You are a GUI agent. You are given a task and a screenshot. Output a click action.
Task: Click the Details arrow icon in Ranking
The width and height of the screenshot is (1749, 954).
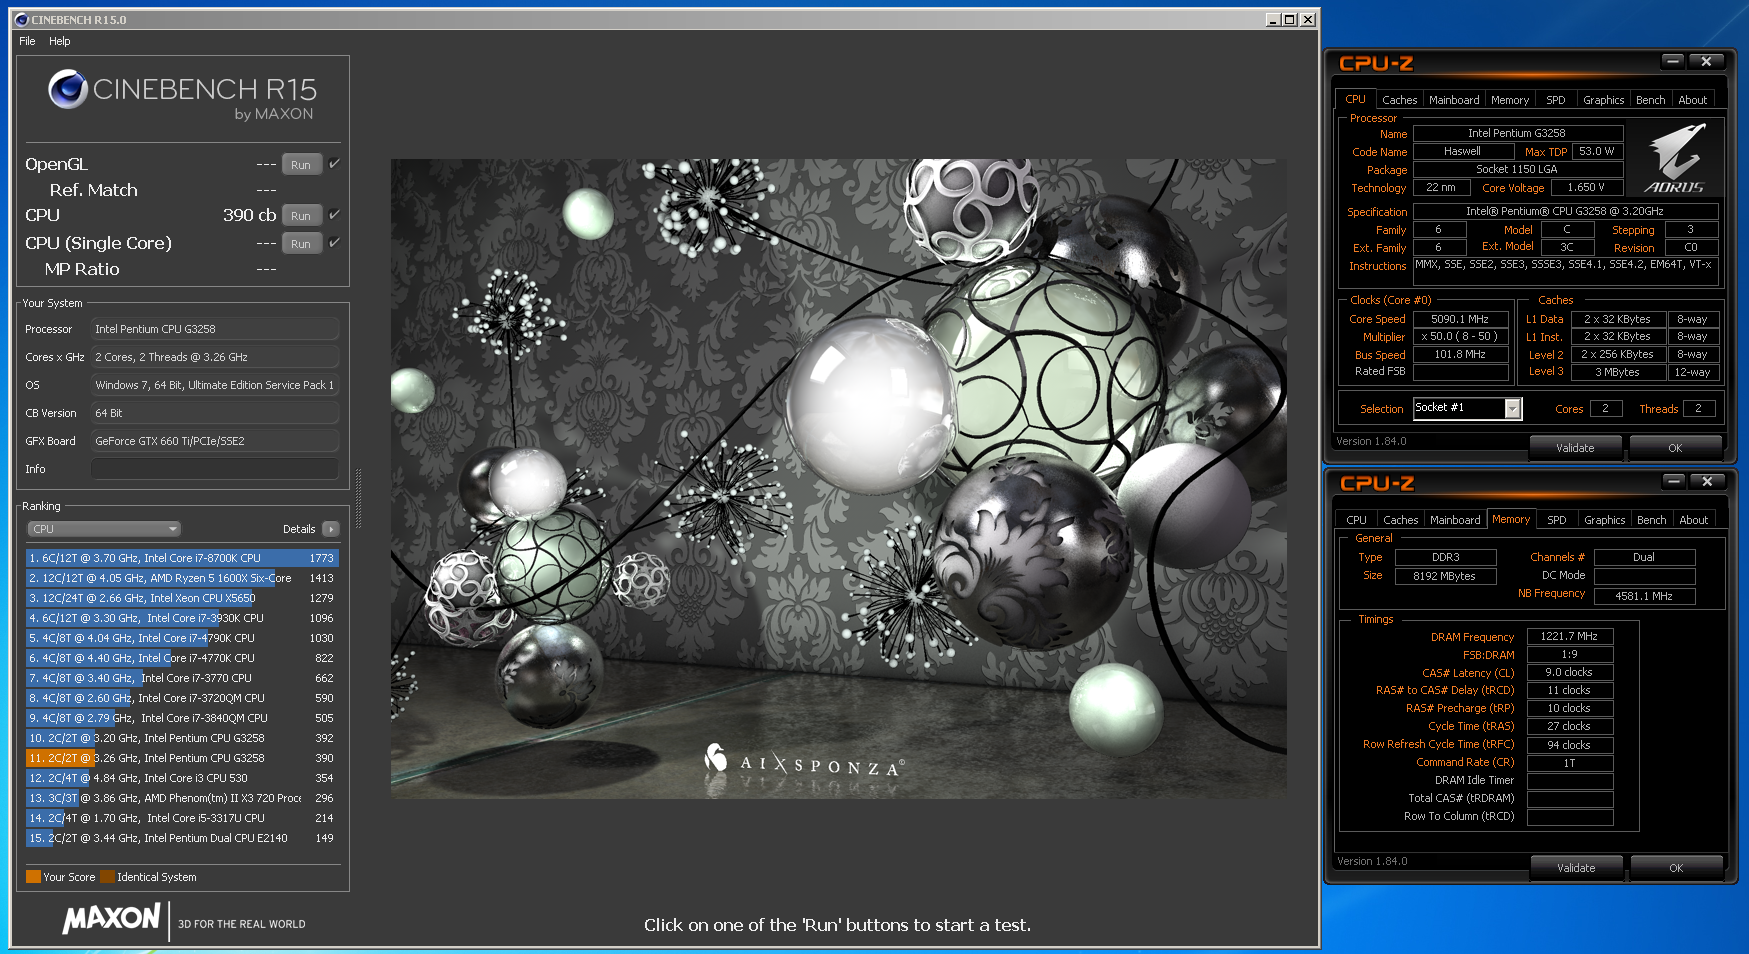click(x=331, y=529)
